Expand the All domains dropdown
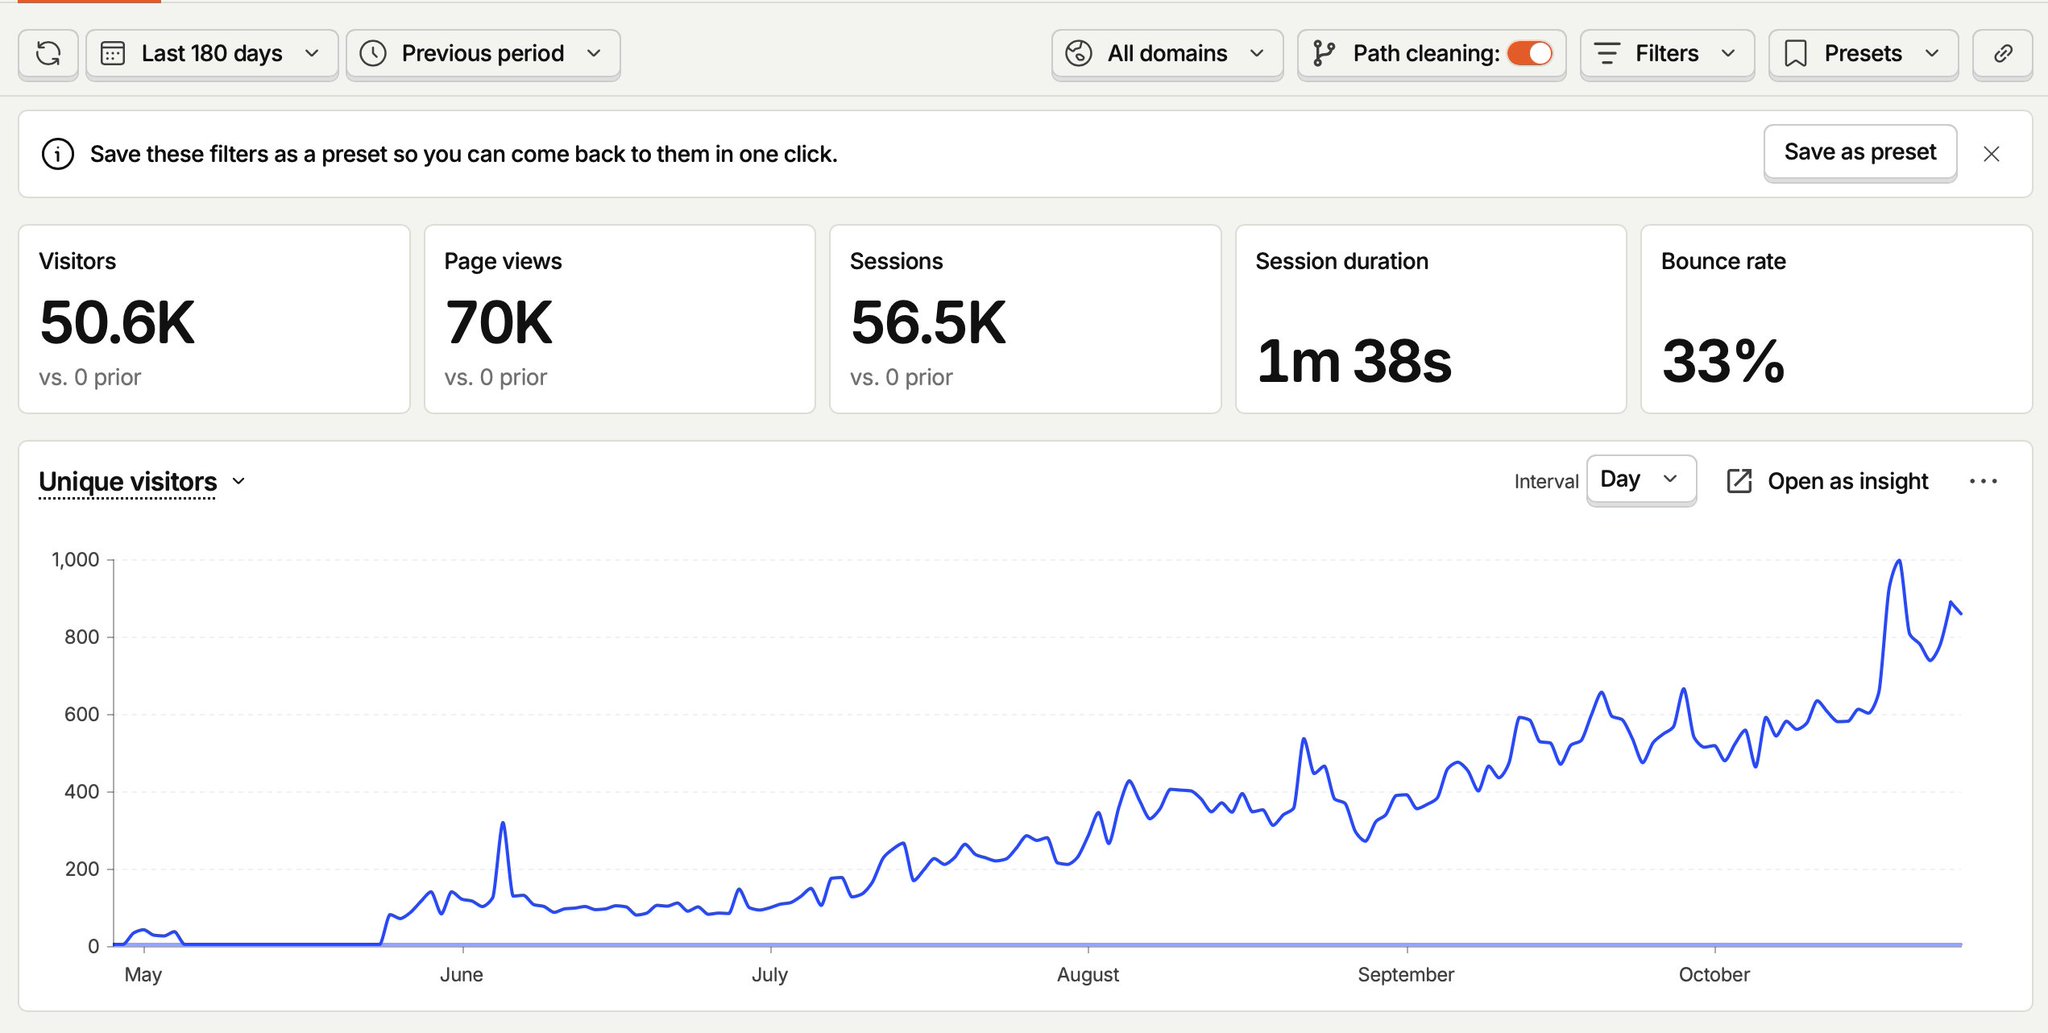 click(1167, 54)
